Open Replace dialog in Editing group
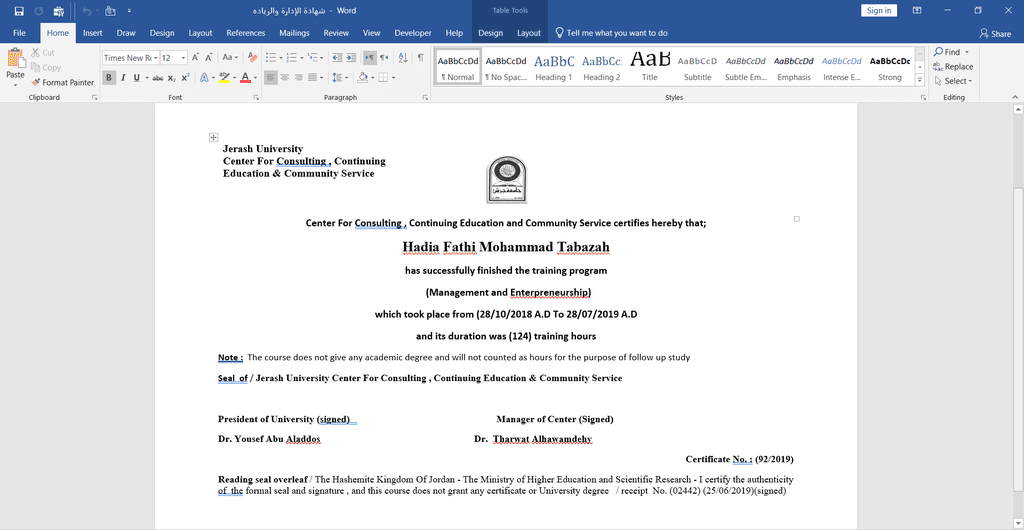1024x530 pixels. tap(953, 67)
